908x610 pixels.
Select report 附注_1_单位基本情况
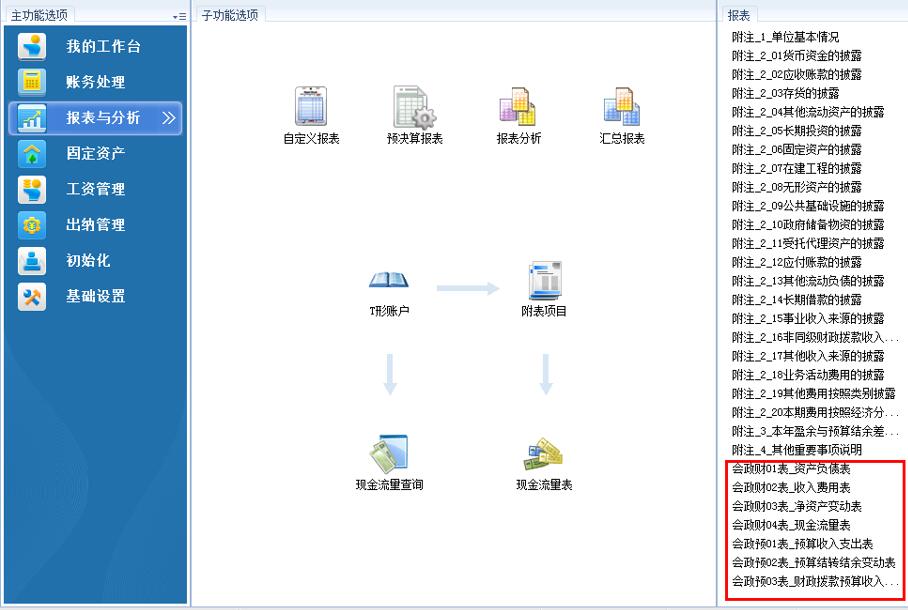[785, 37]
